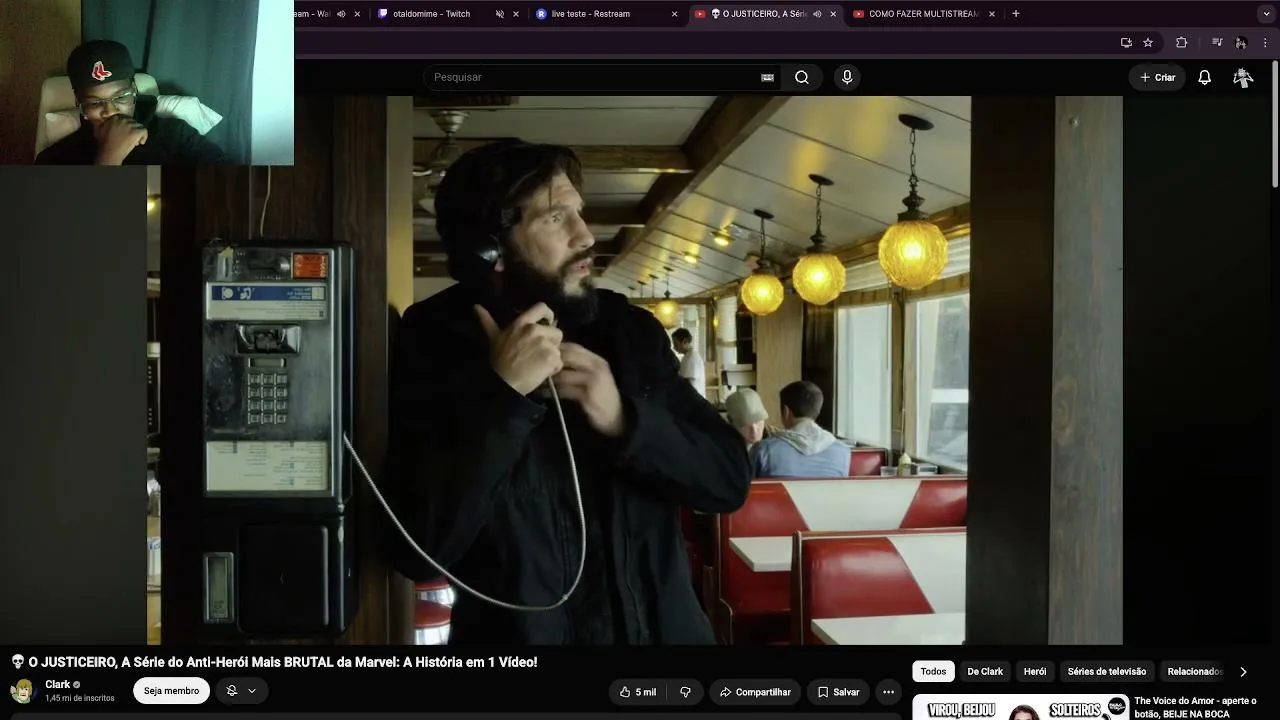The width and height of the screenshot is (1280, 720).
Task: Dislike the video
Action: click(685, 691)
